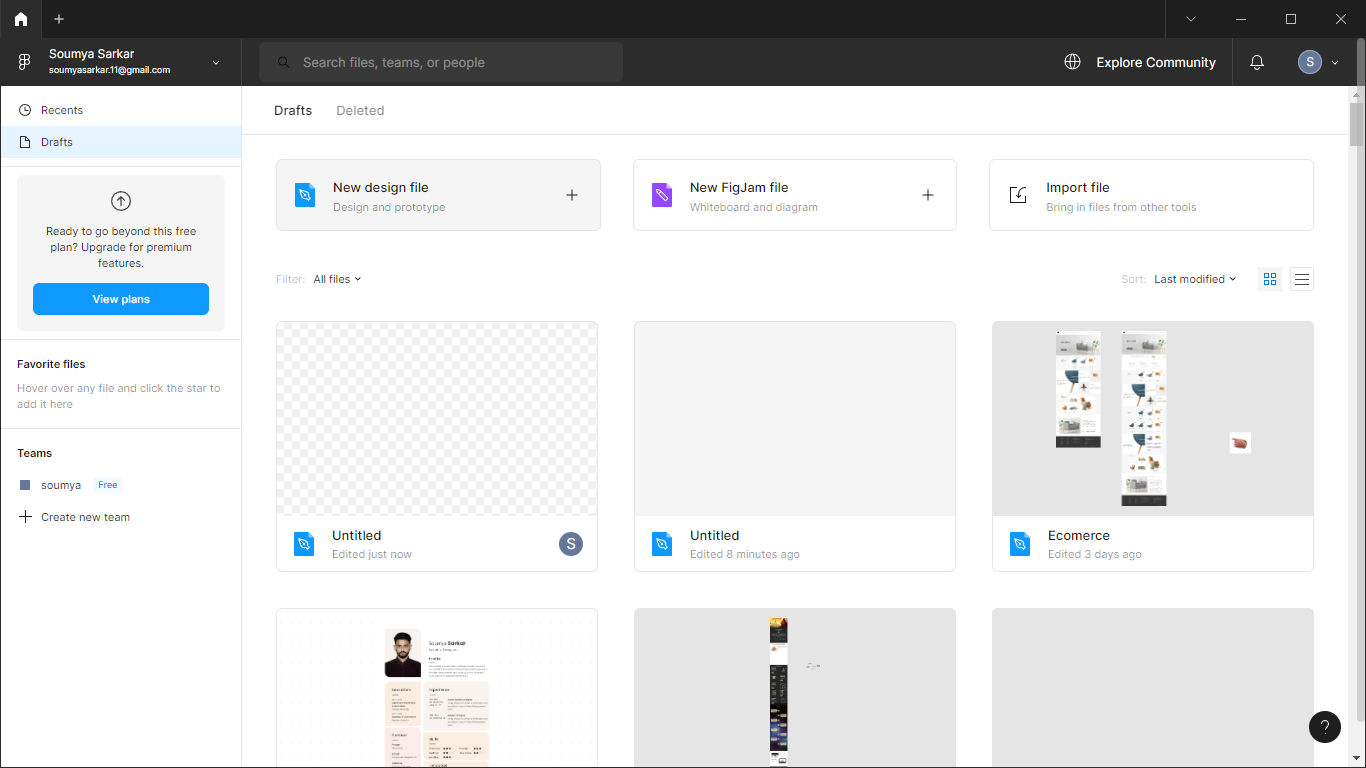Open the Ecomerce file thumbnail

click(1153, 418)
